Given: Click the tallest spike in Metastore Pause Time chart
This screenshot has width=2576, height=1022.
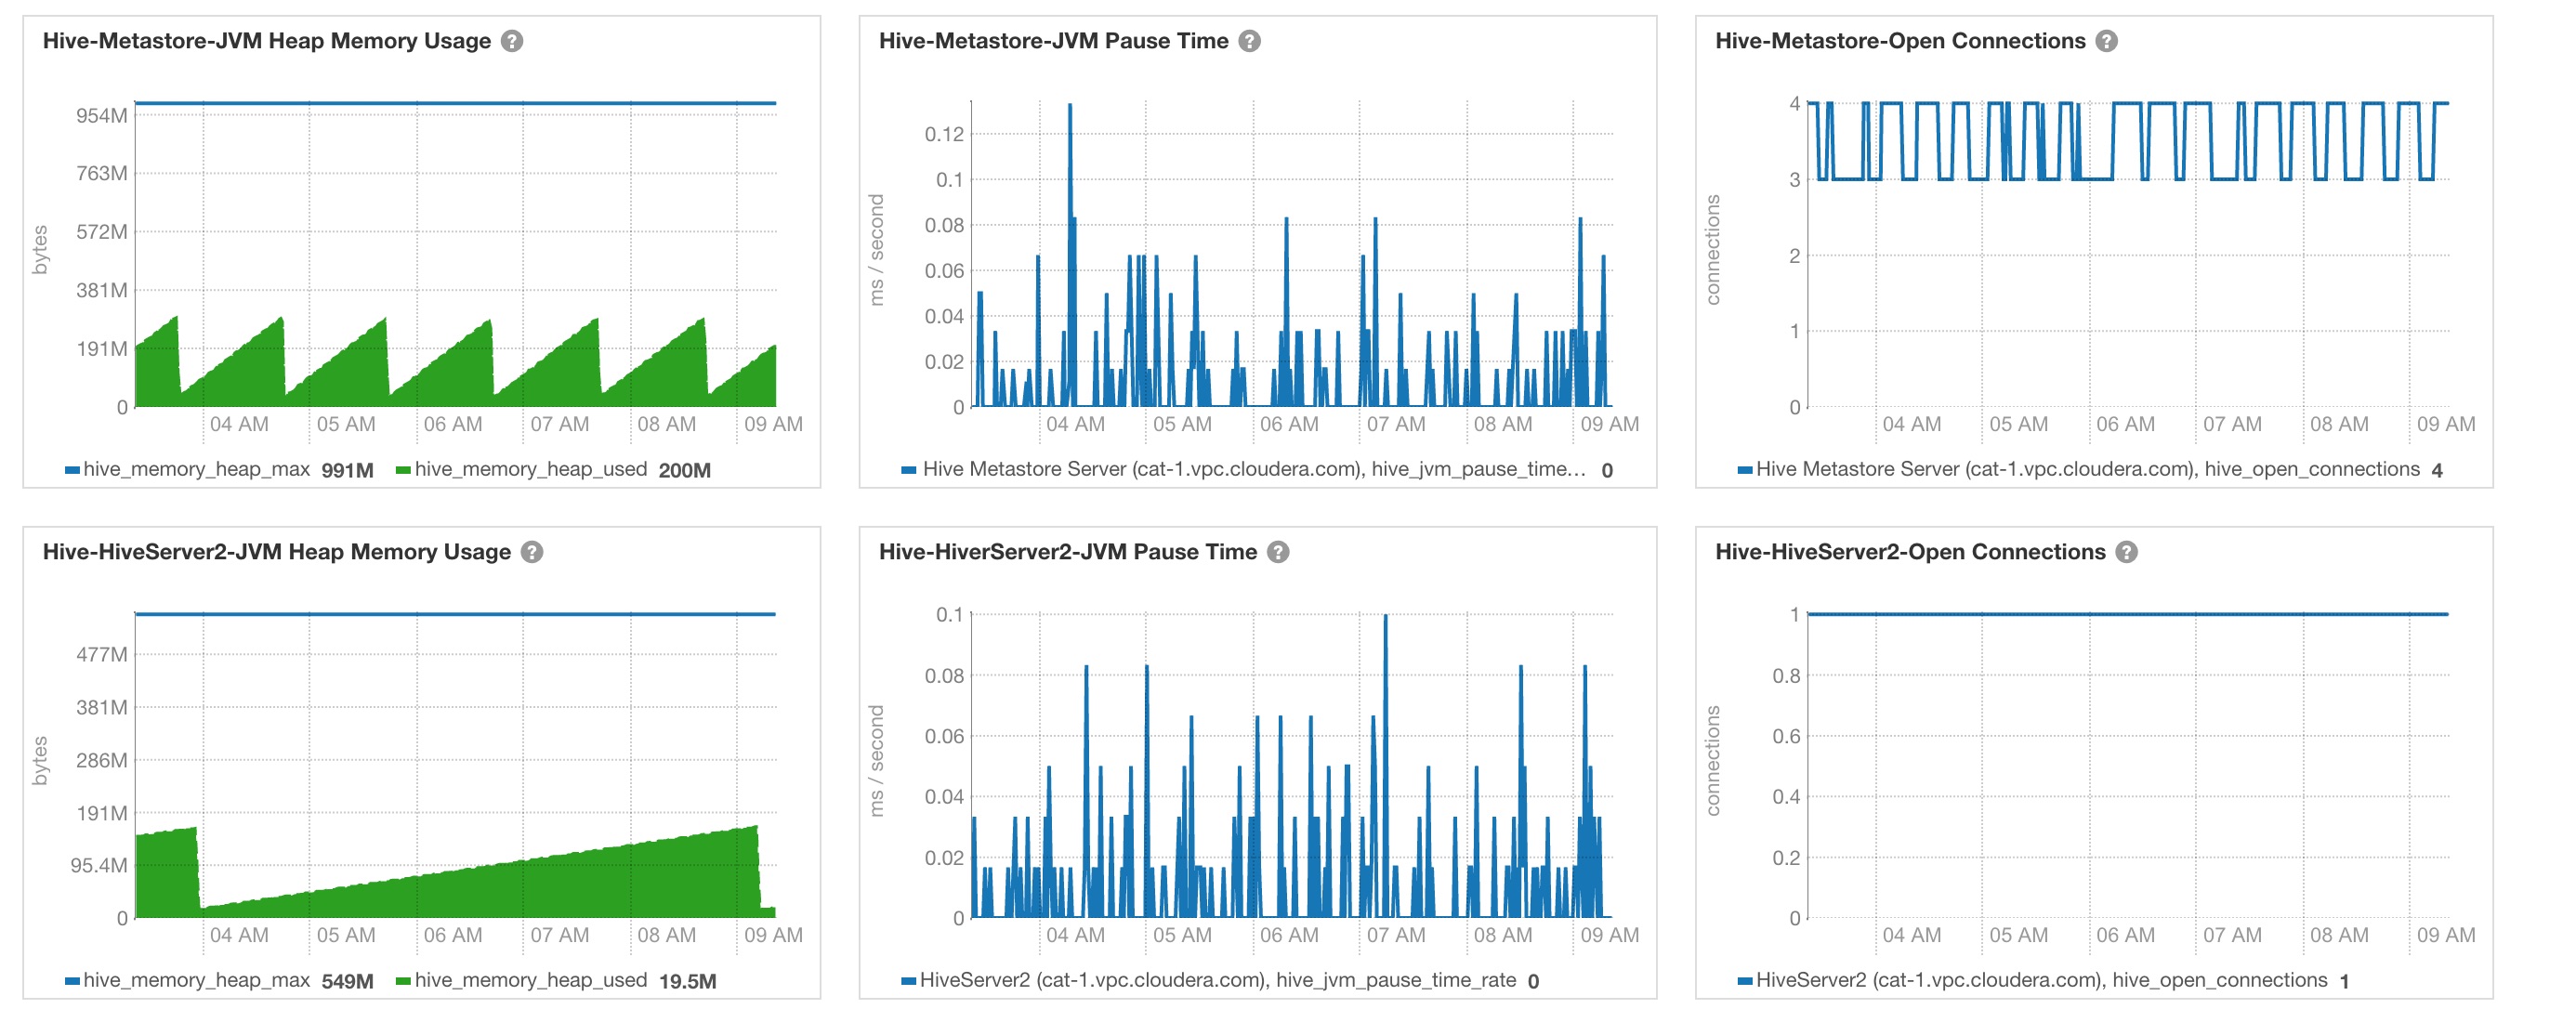Looking at the screenshot, I should tap(1070, 108).
